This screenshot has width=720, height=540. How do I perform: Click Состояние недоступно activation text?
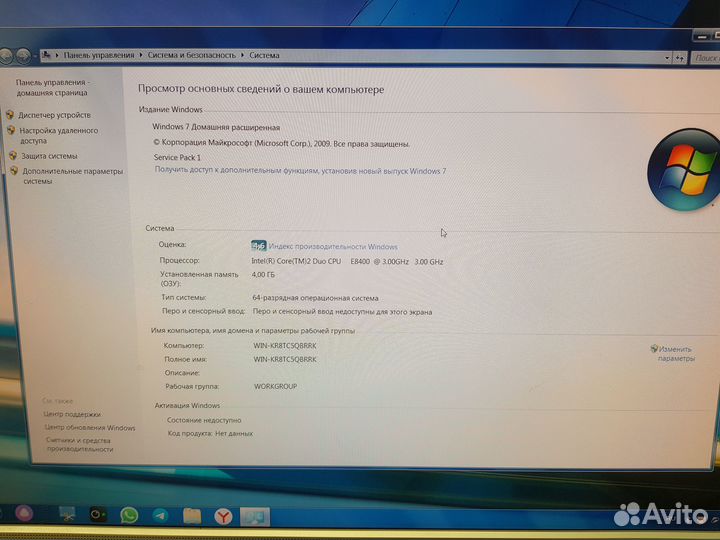coord(204,420)
